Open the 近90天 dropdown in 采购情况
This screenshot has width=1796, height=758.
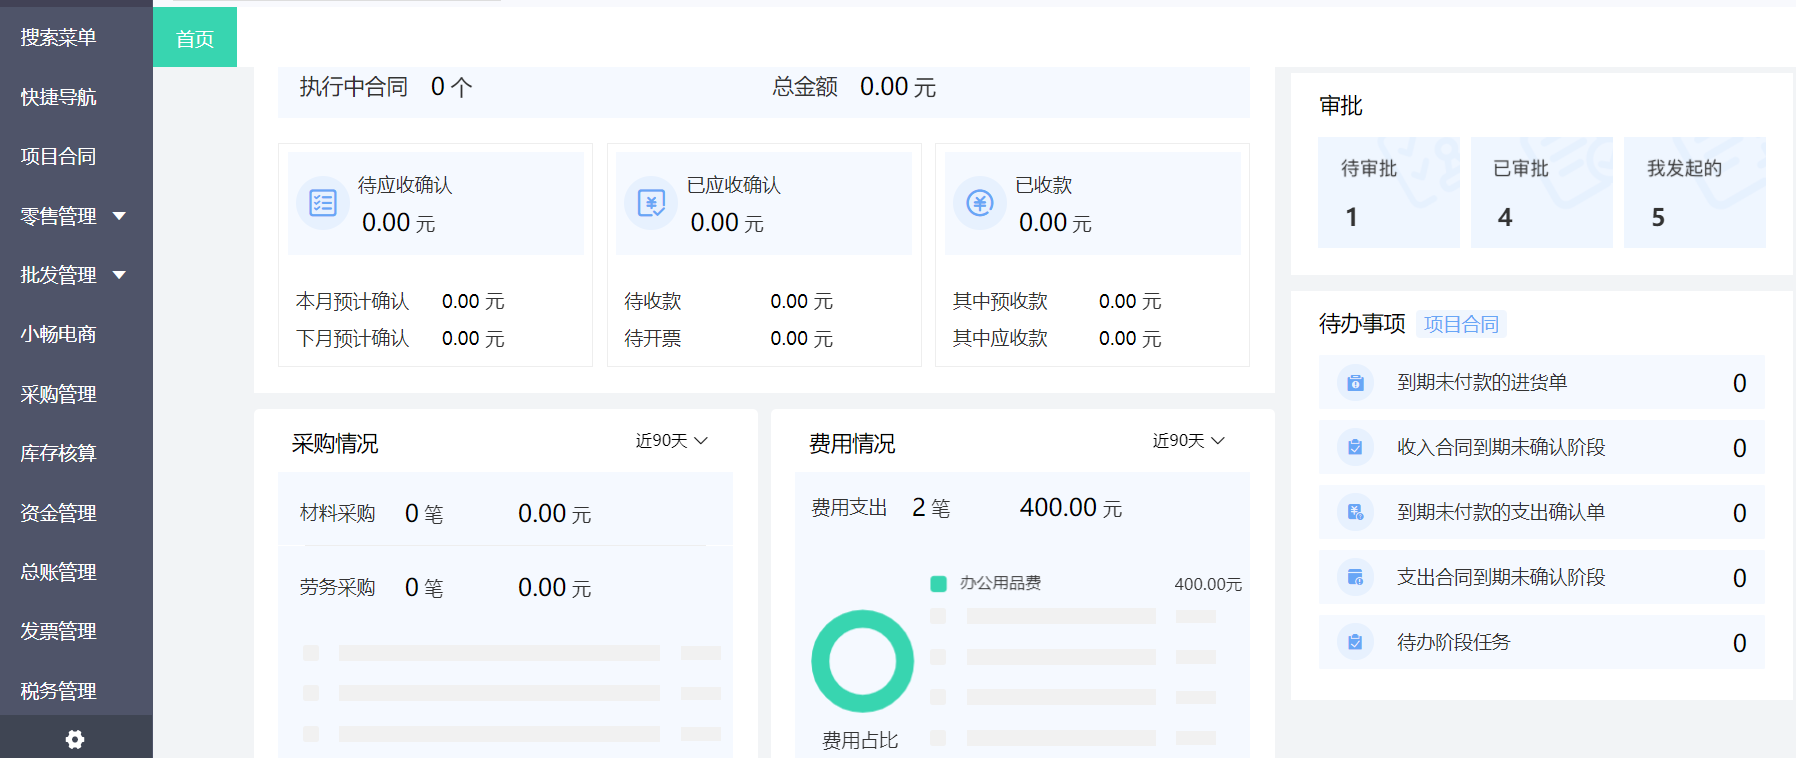coord(672,441)
